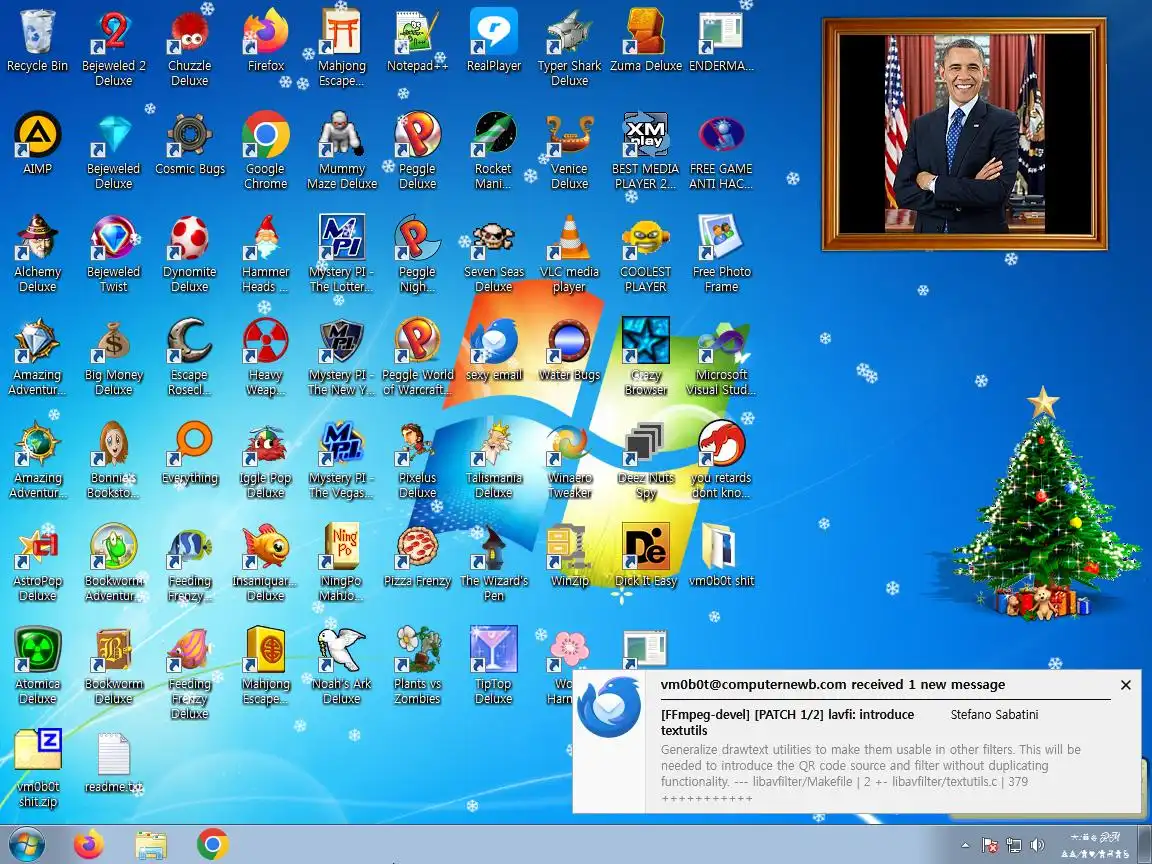This screenshot has height=864, width=1152.
Task: Select the Winaero Tweaker icon
Action: [x=569, y=460]
